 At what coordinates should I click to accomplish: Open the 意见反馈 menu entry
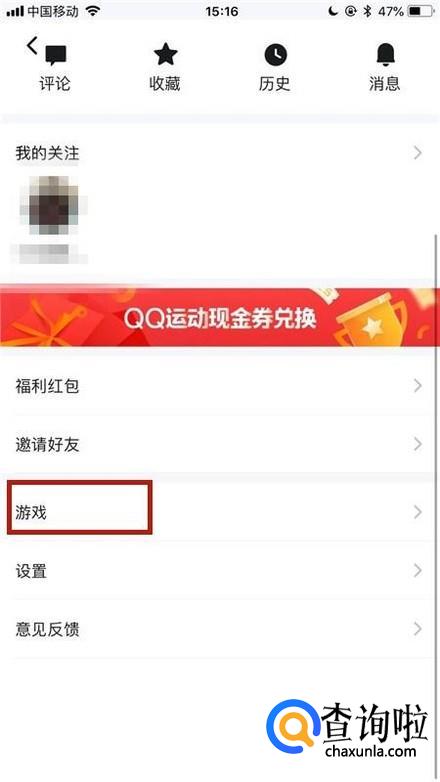pos(220,629)
